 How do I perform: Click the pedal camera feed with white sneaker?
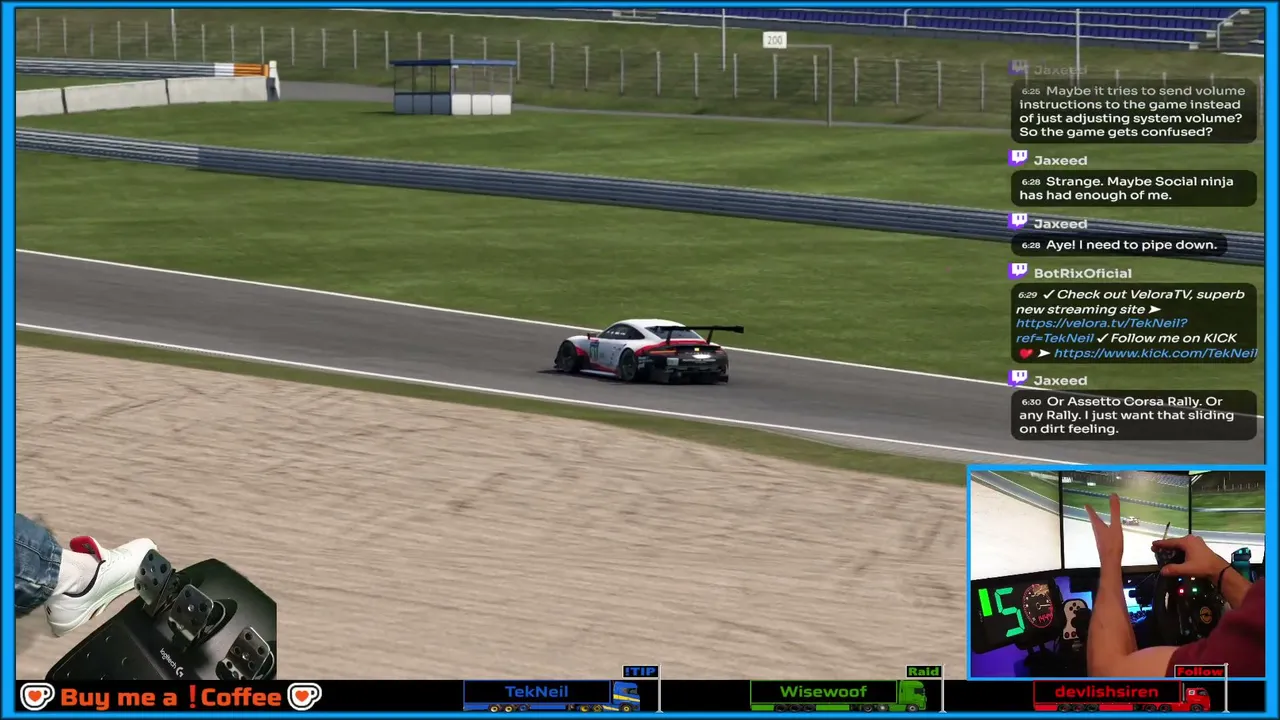[145, 597]
